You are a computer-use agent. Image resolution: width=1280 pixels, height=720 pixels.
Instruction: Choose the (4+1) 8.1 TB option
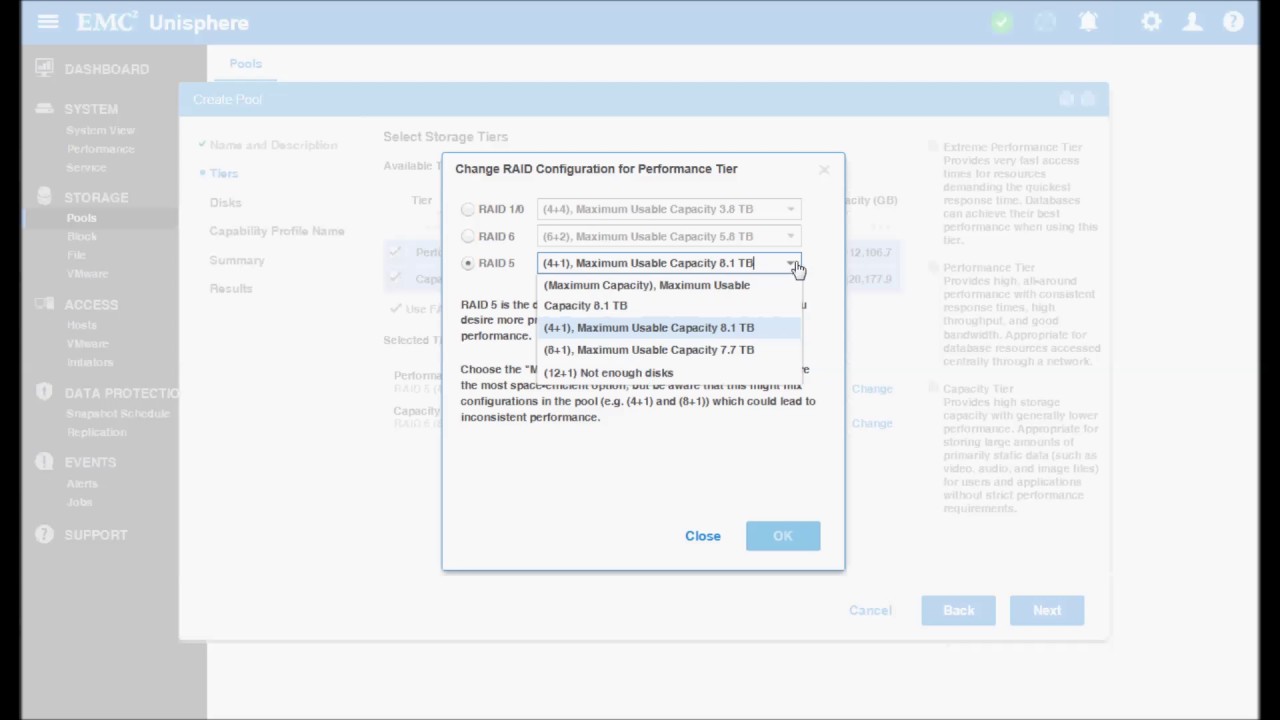pos(670,327)
